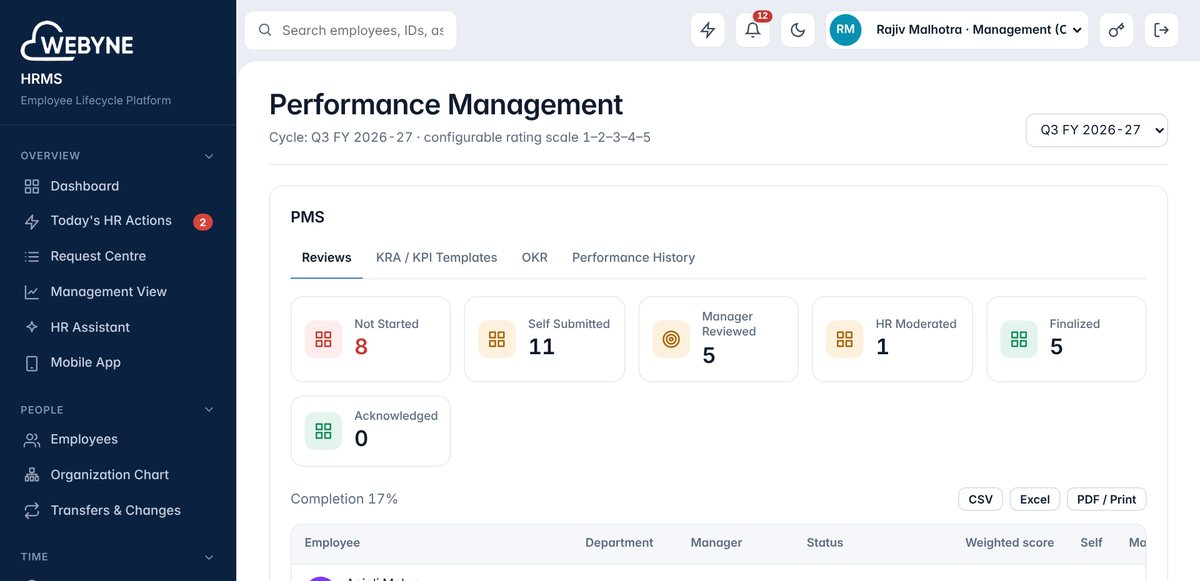1200x581 pixels.
Task: Click the Performance Management heading
Action: tap(446, 105)
